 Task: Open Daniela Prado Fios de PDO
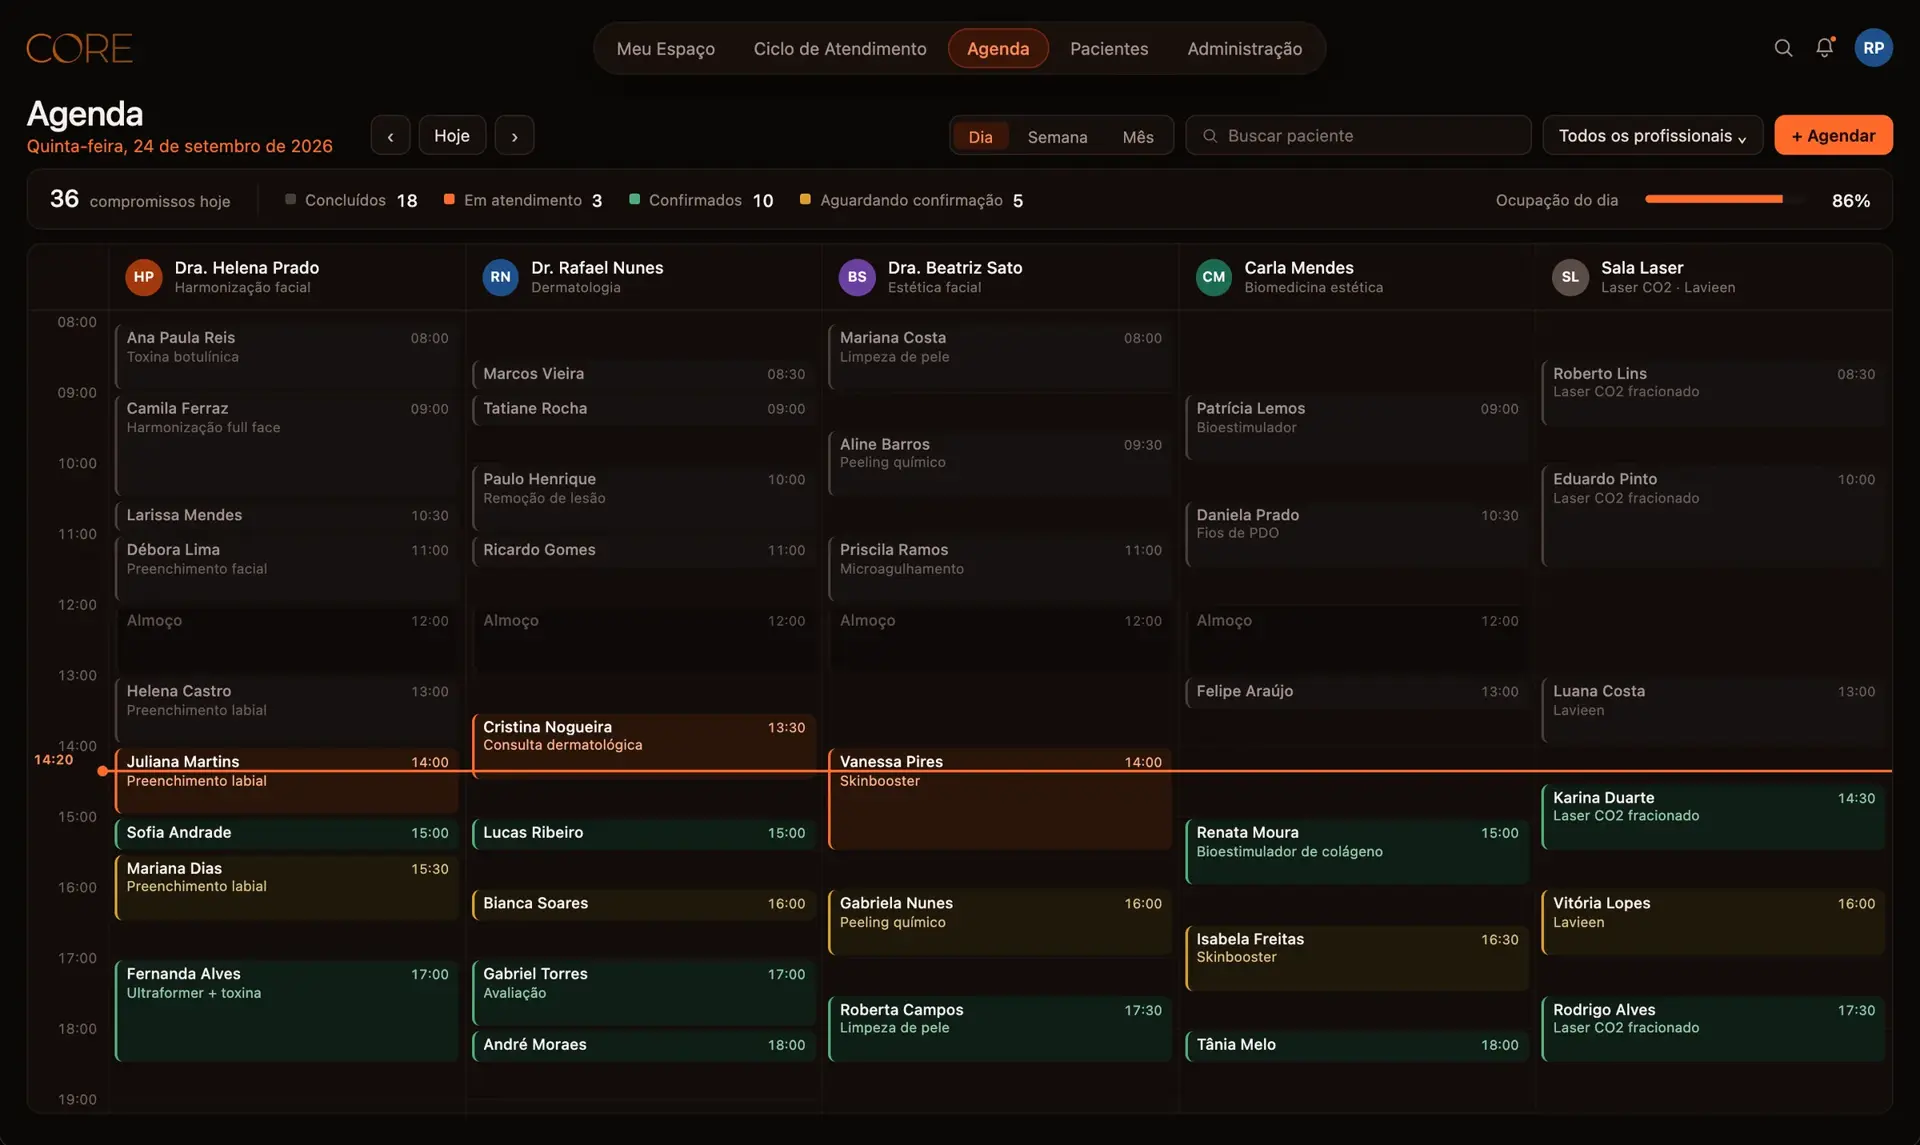coord(1357,533)
